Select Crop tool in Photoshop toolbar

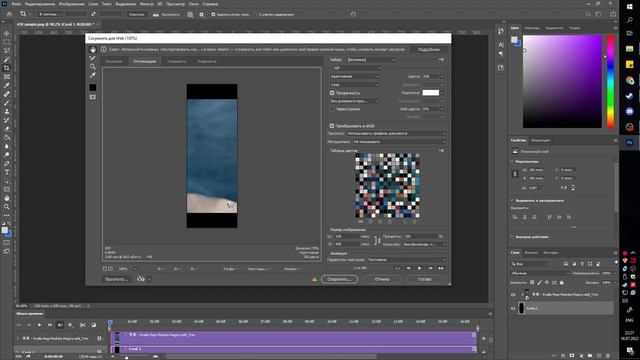coord(7,68)
